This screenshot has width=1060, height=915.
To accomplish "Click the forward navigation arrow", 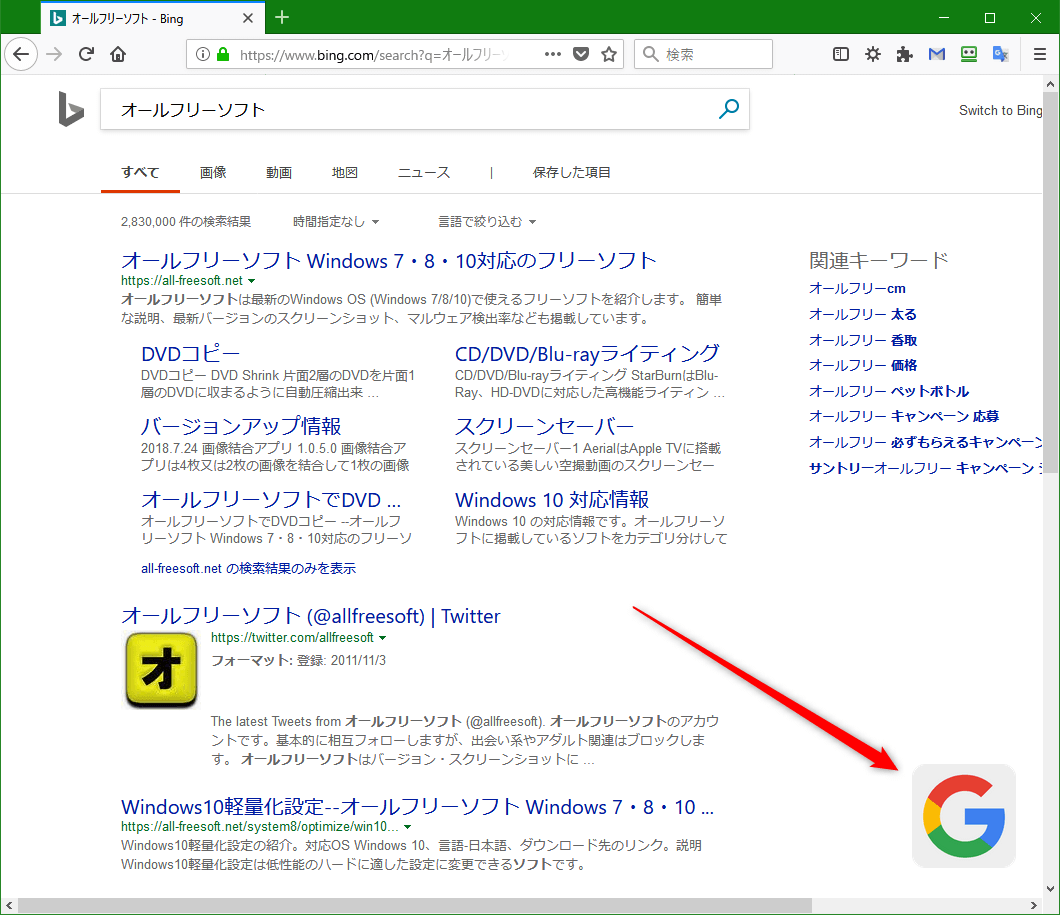I will [54, 54].
